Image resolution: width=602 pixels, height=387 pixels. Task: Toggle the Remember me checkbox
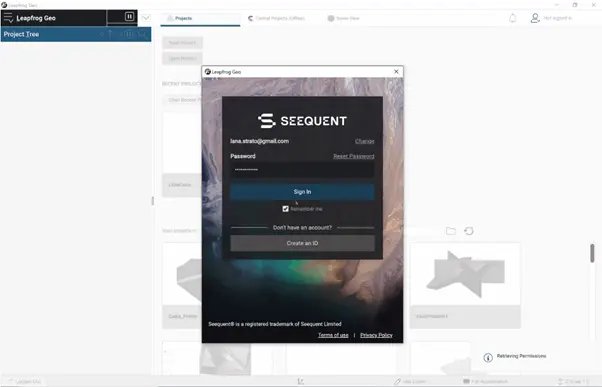coord(285,209)
